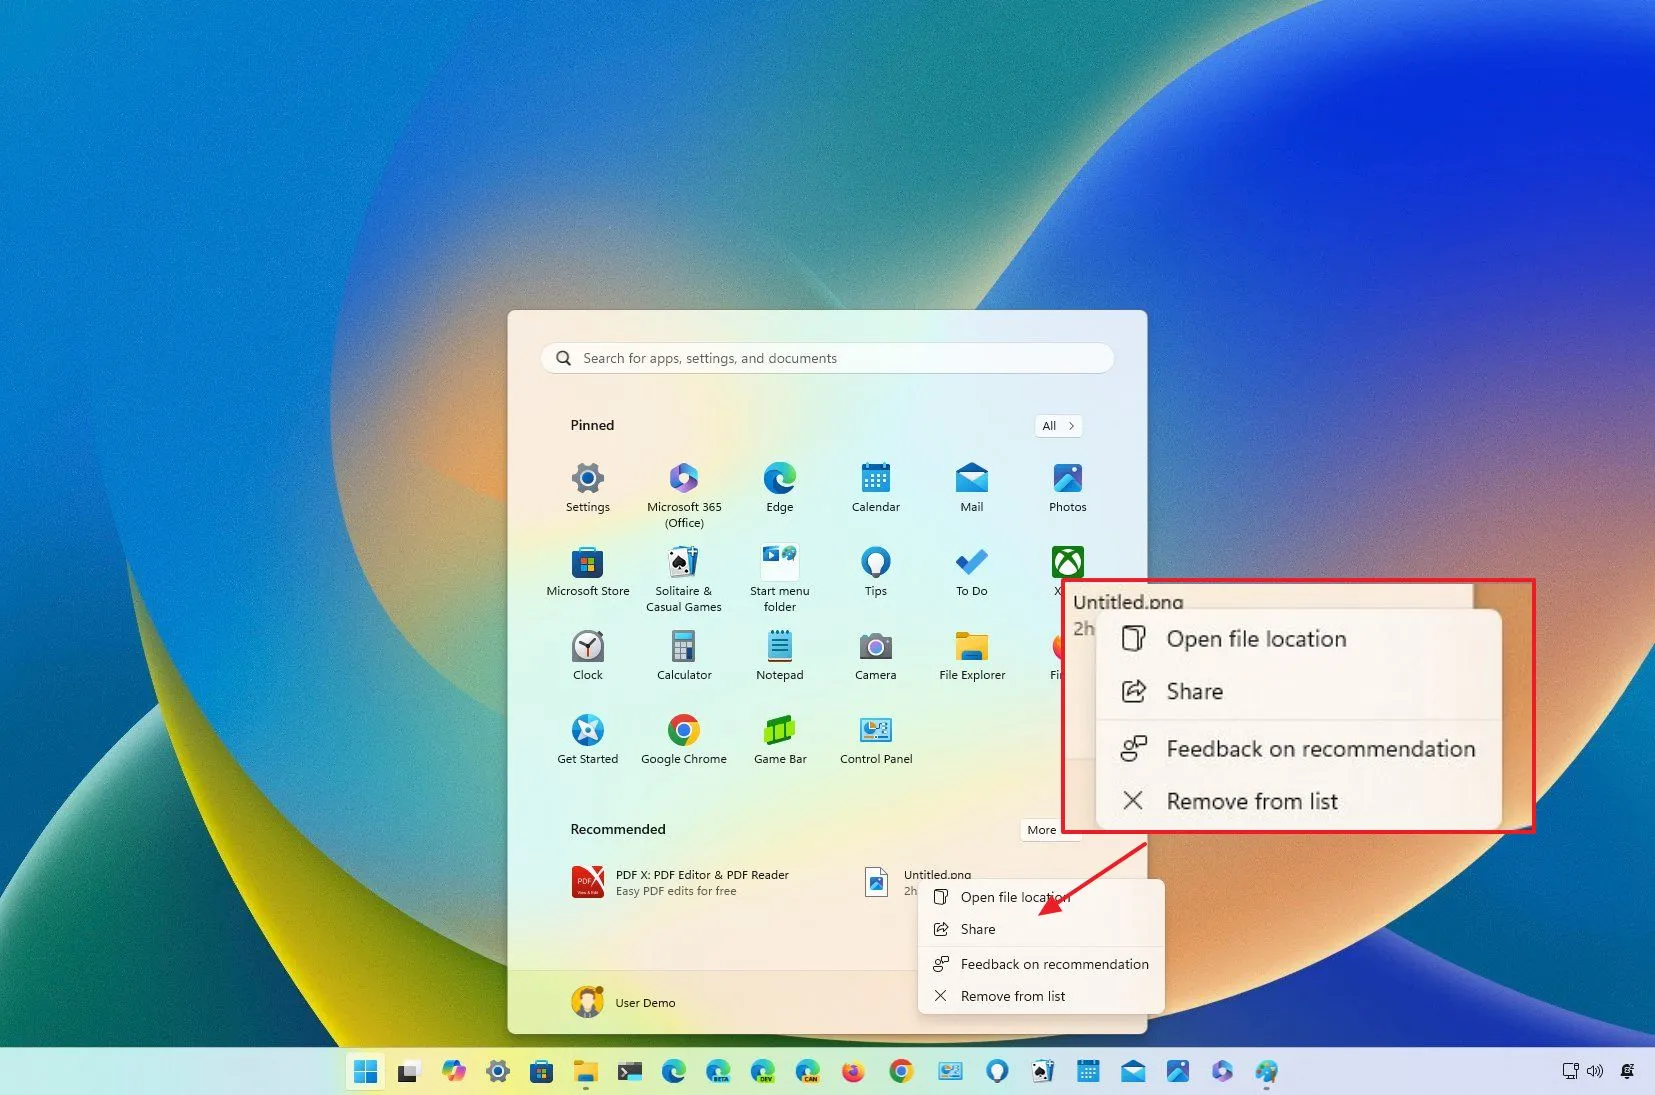Launch Calculator from Pinned apps
This screenshot has width=1655, height=1095.
684,656
